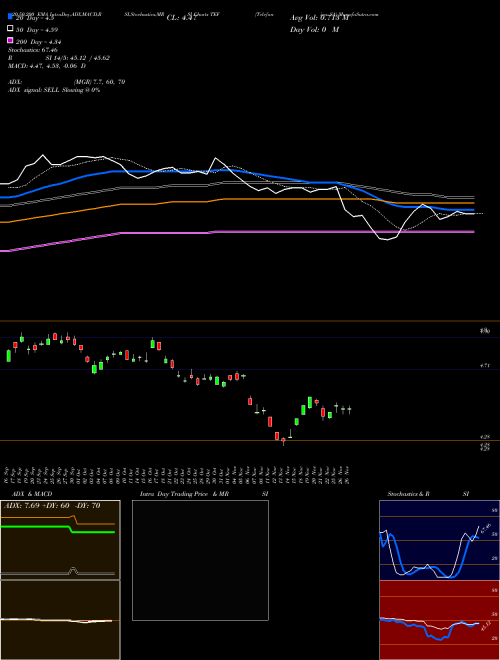Select the '200 Day - 4.34' label
Screen dimensions: 500x660
(39, 42)
